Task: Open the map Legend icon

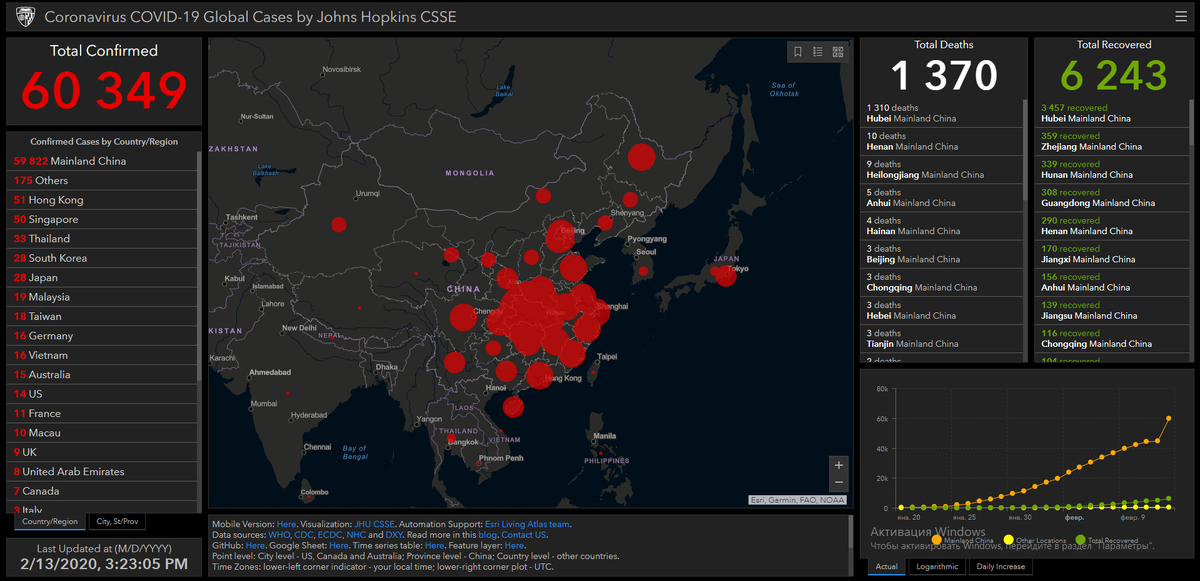Action: pyautogui.click(x=818, y=51)
